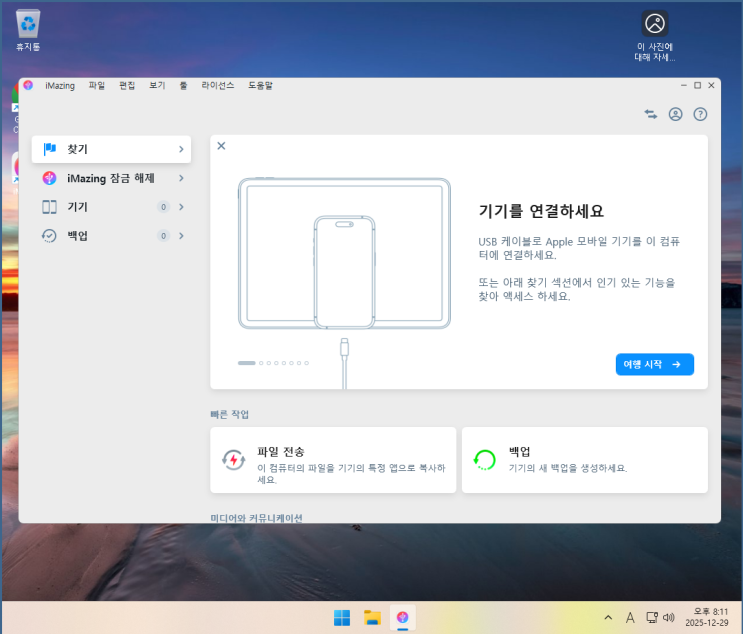The width and height of the screenshot is (743, 634).
Task: Expand the 백업 sidebar chevron
Action: [x=181, y=236]
